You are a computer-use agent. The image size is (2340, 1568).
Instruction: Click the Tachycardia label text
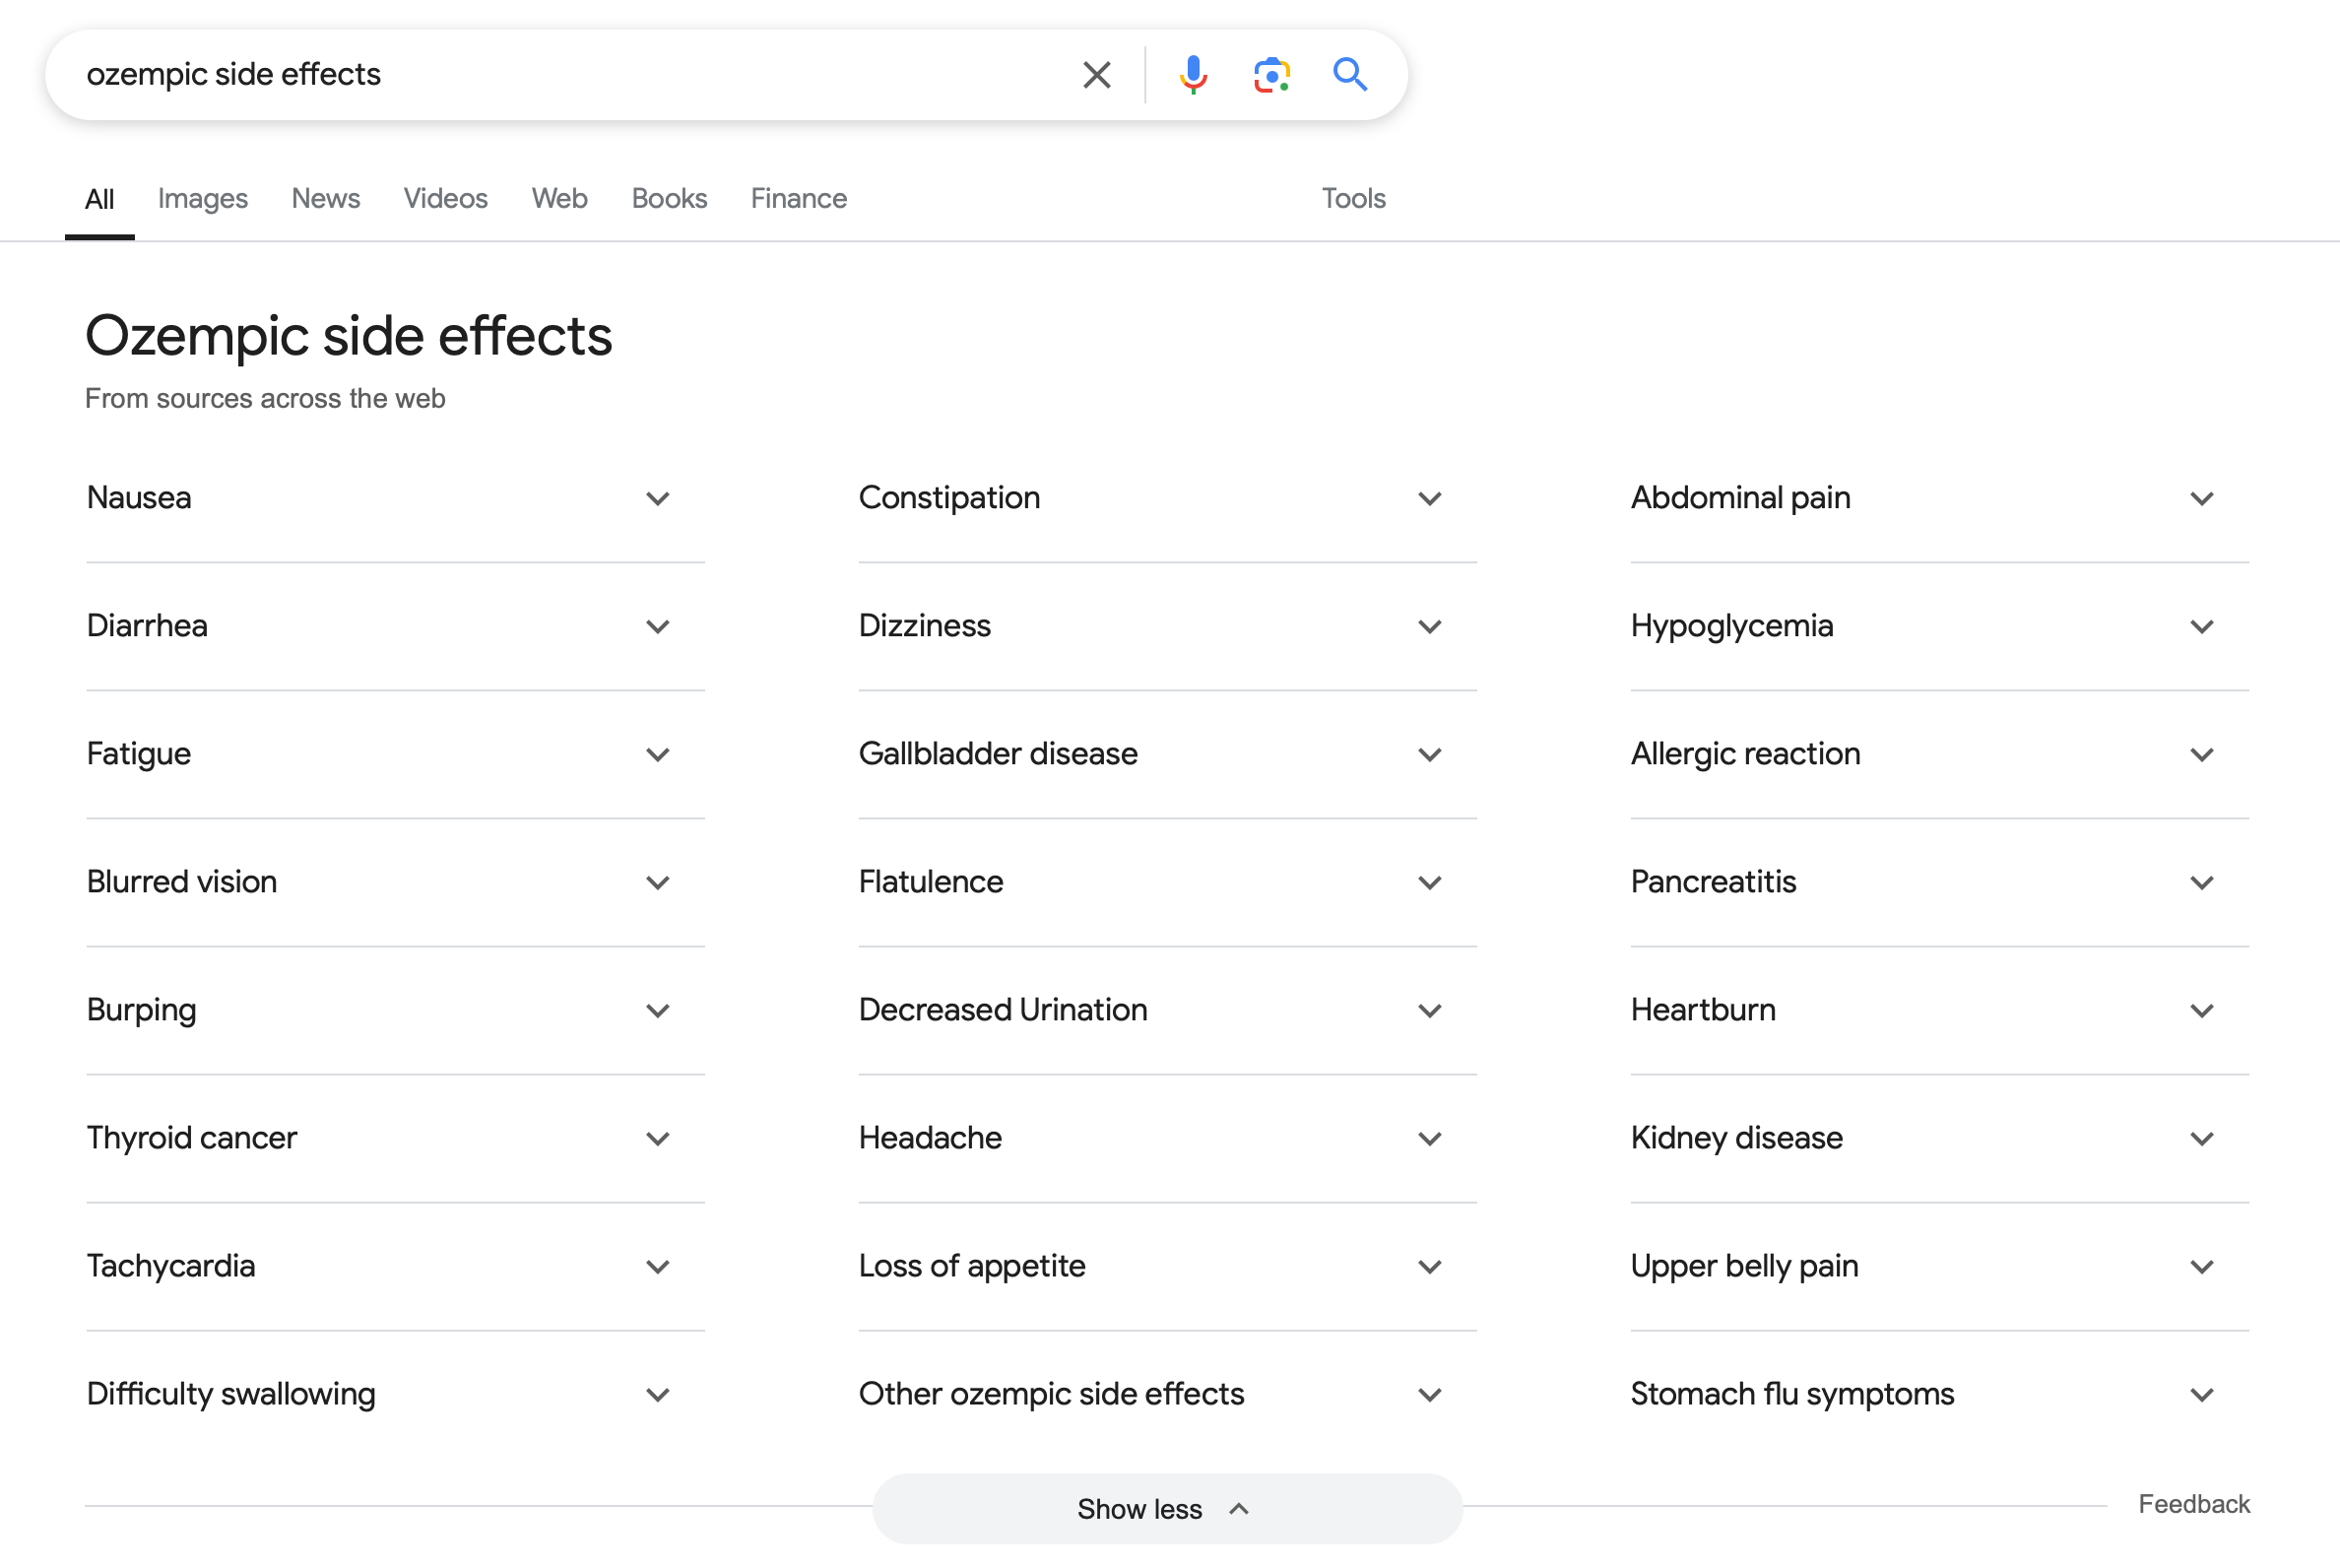tap(171, 1267)
